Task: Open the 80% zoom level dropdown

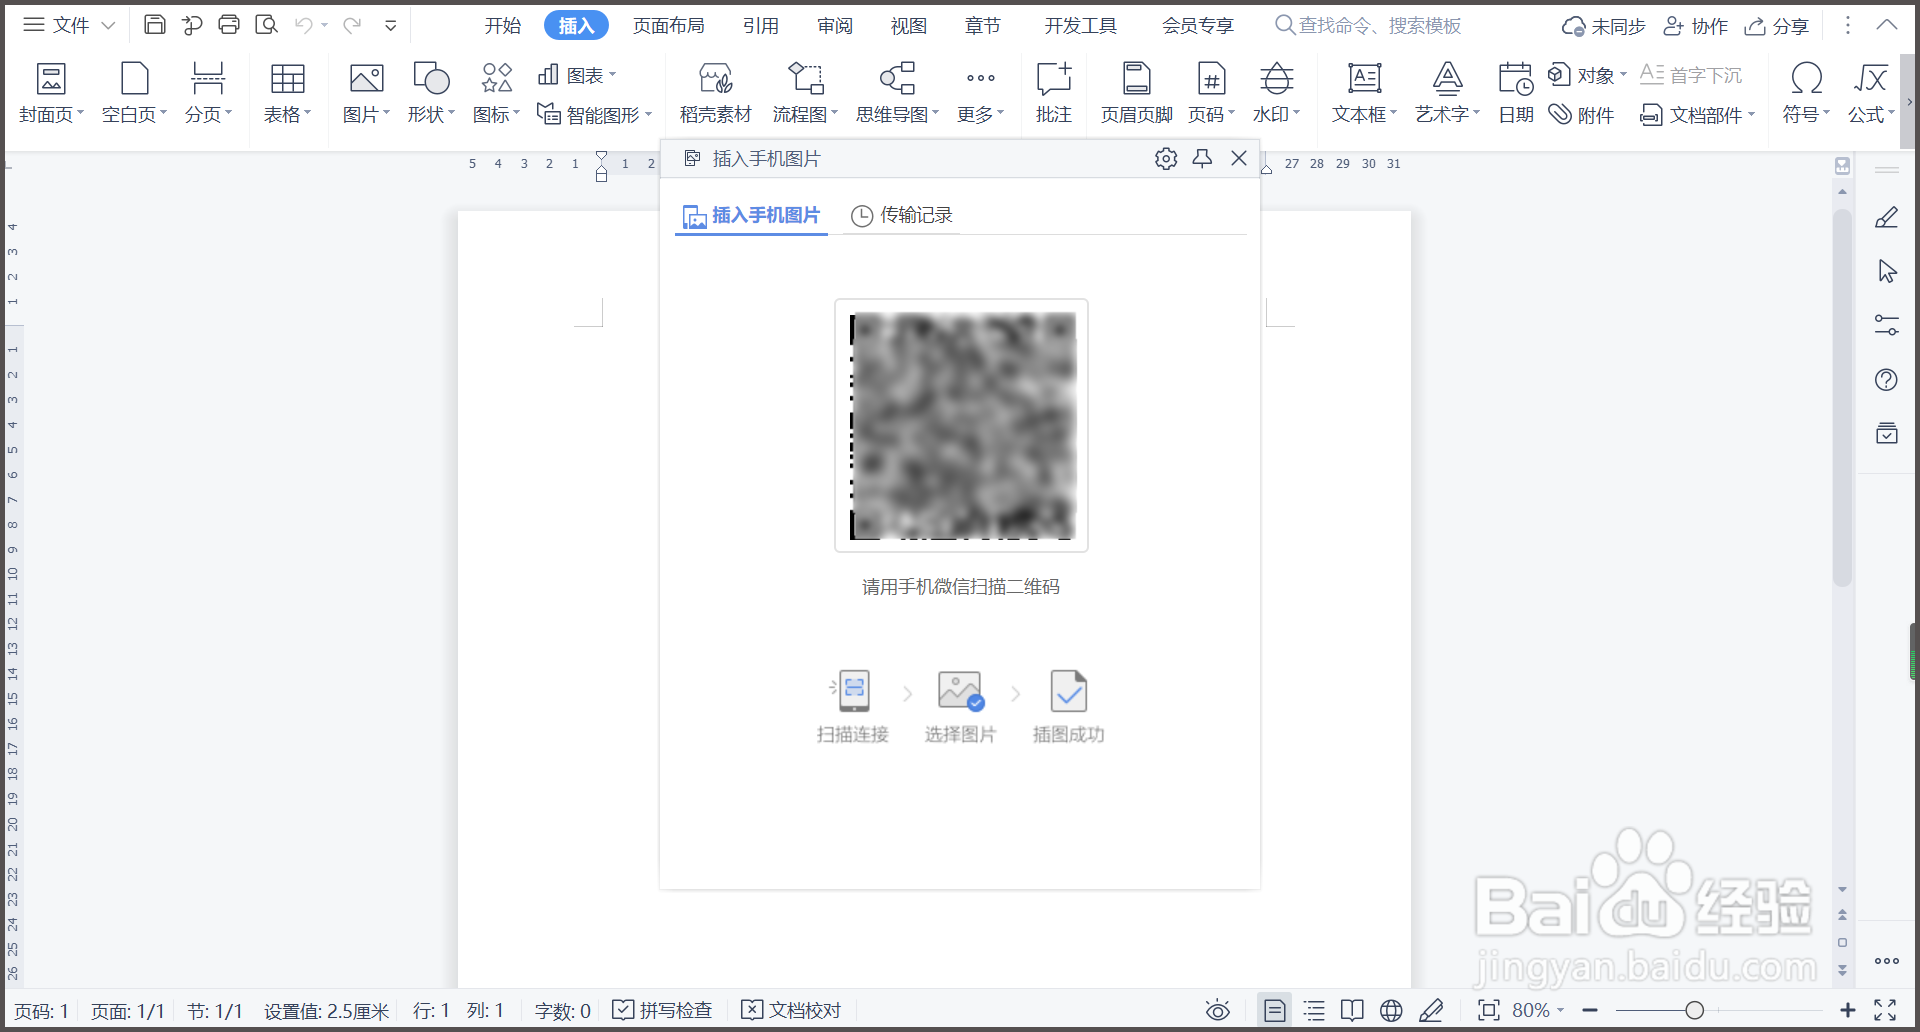Action: point(1560,1010)
